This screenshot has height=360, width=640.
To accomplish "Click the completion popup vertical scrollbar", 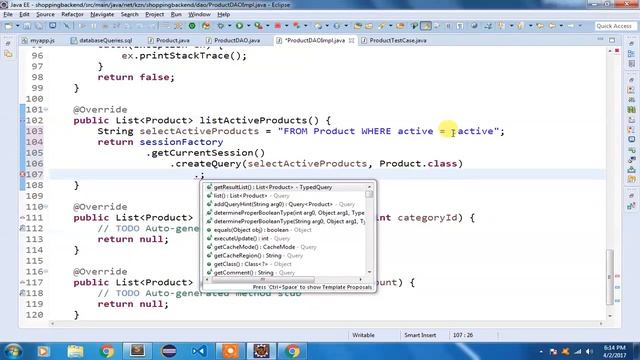I will (x=369, y=230).
